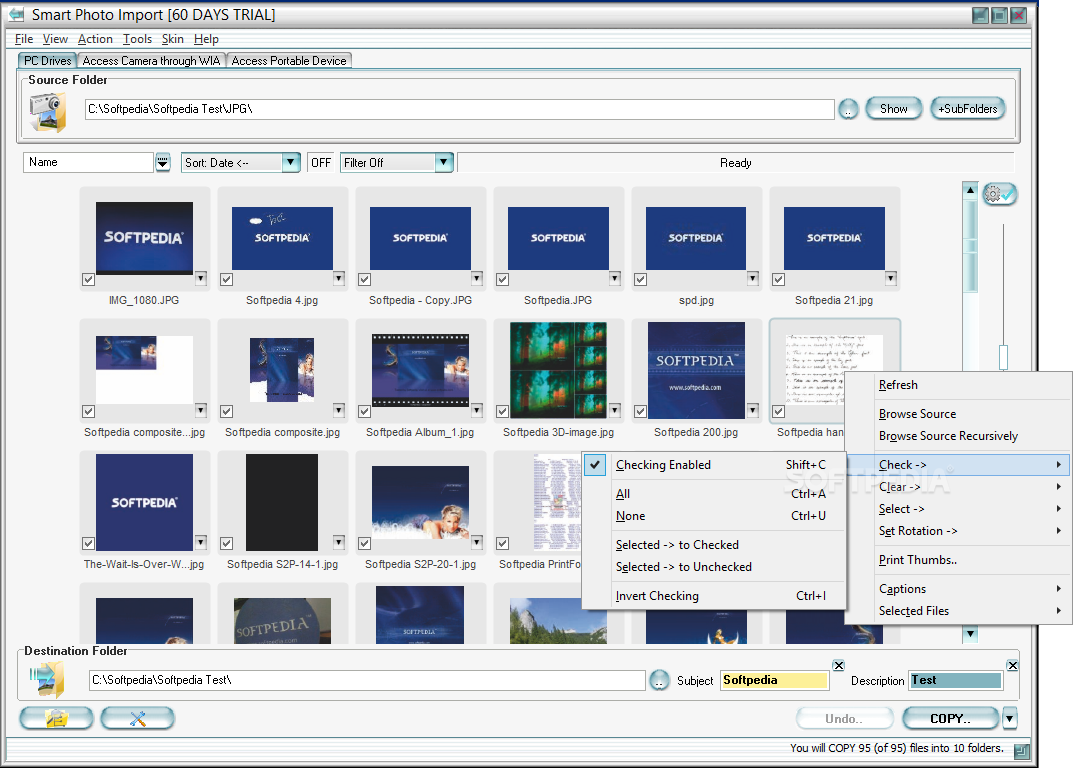This screenshot has width=1073, height=768.
Task: Open the File menu
Action: [x=24, y=39]
